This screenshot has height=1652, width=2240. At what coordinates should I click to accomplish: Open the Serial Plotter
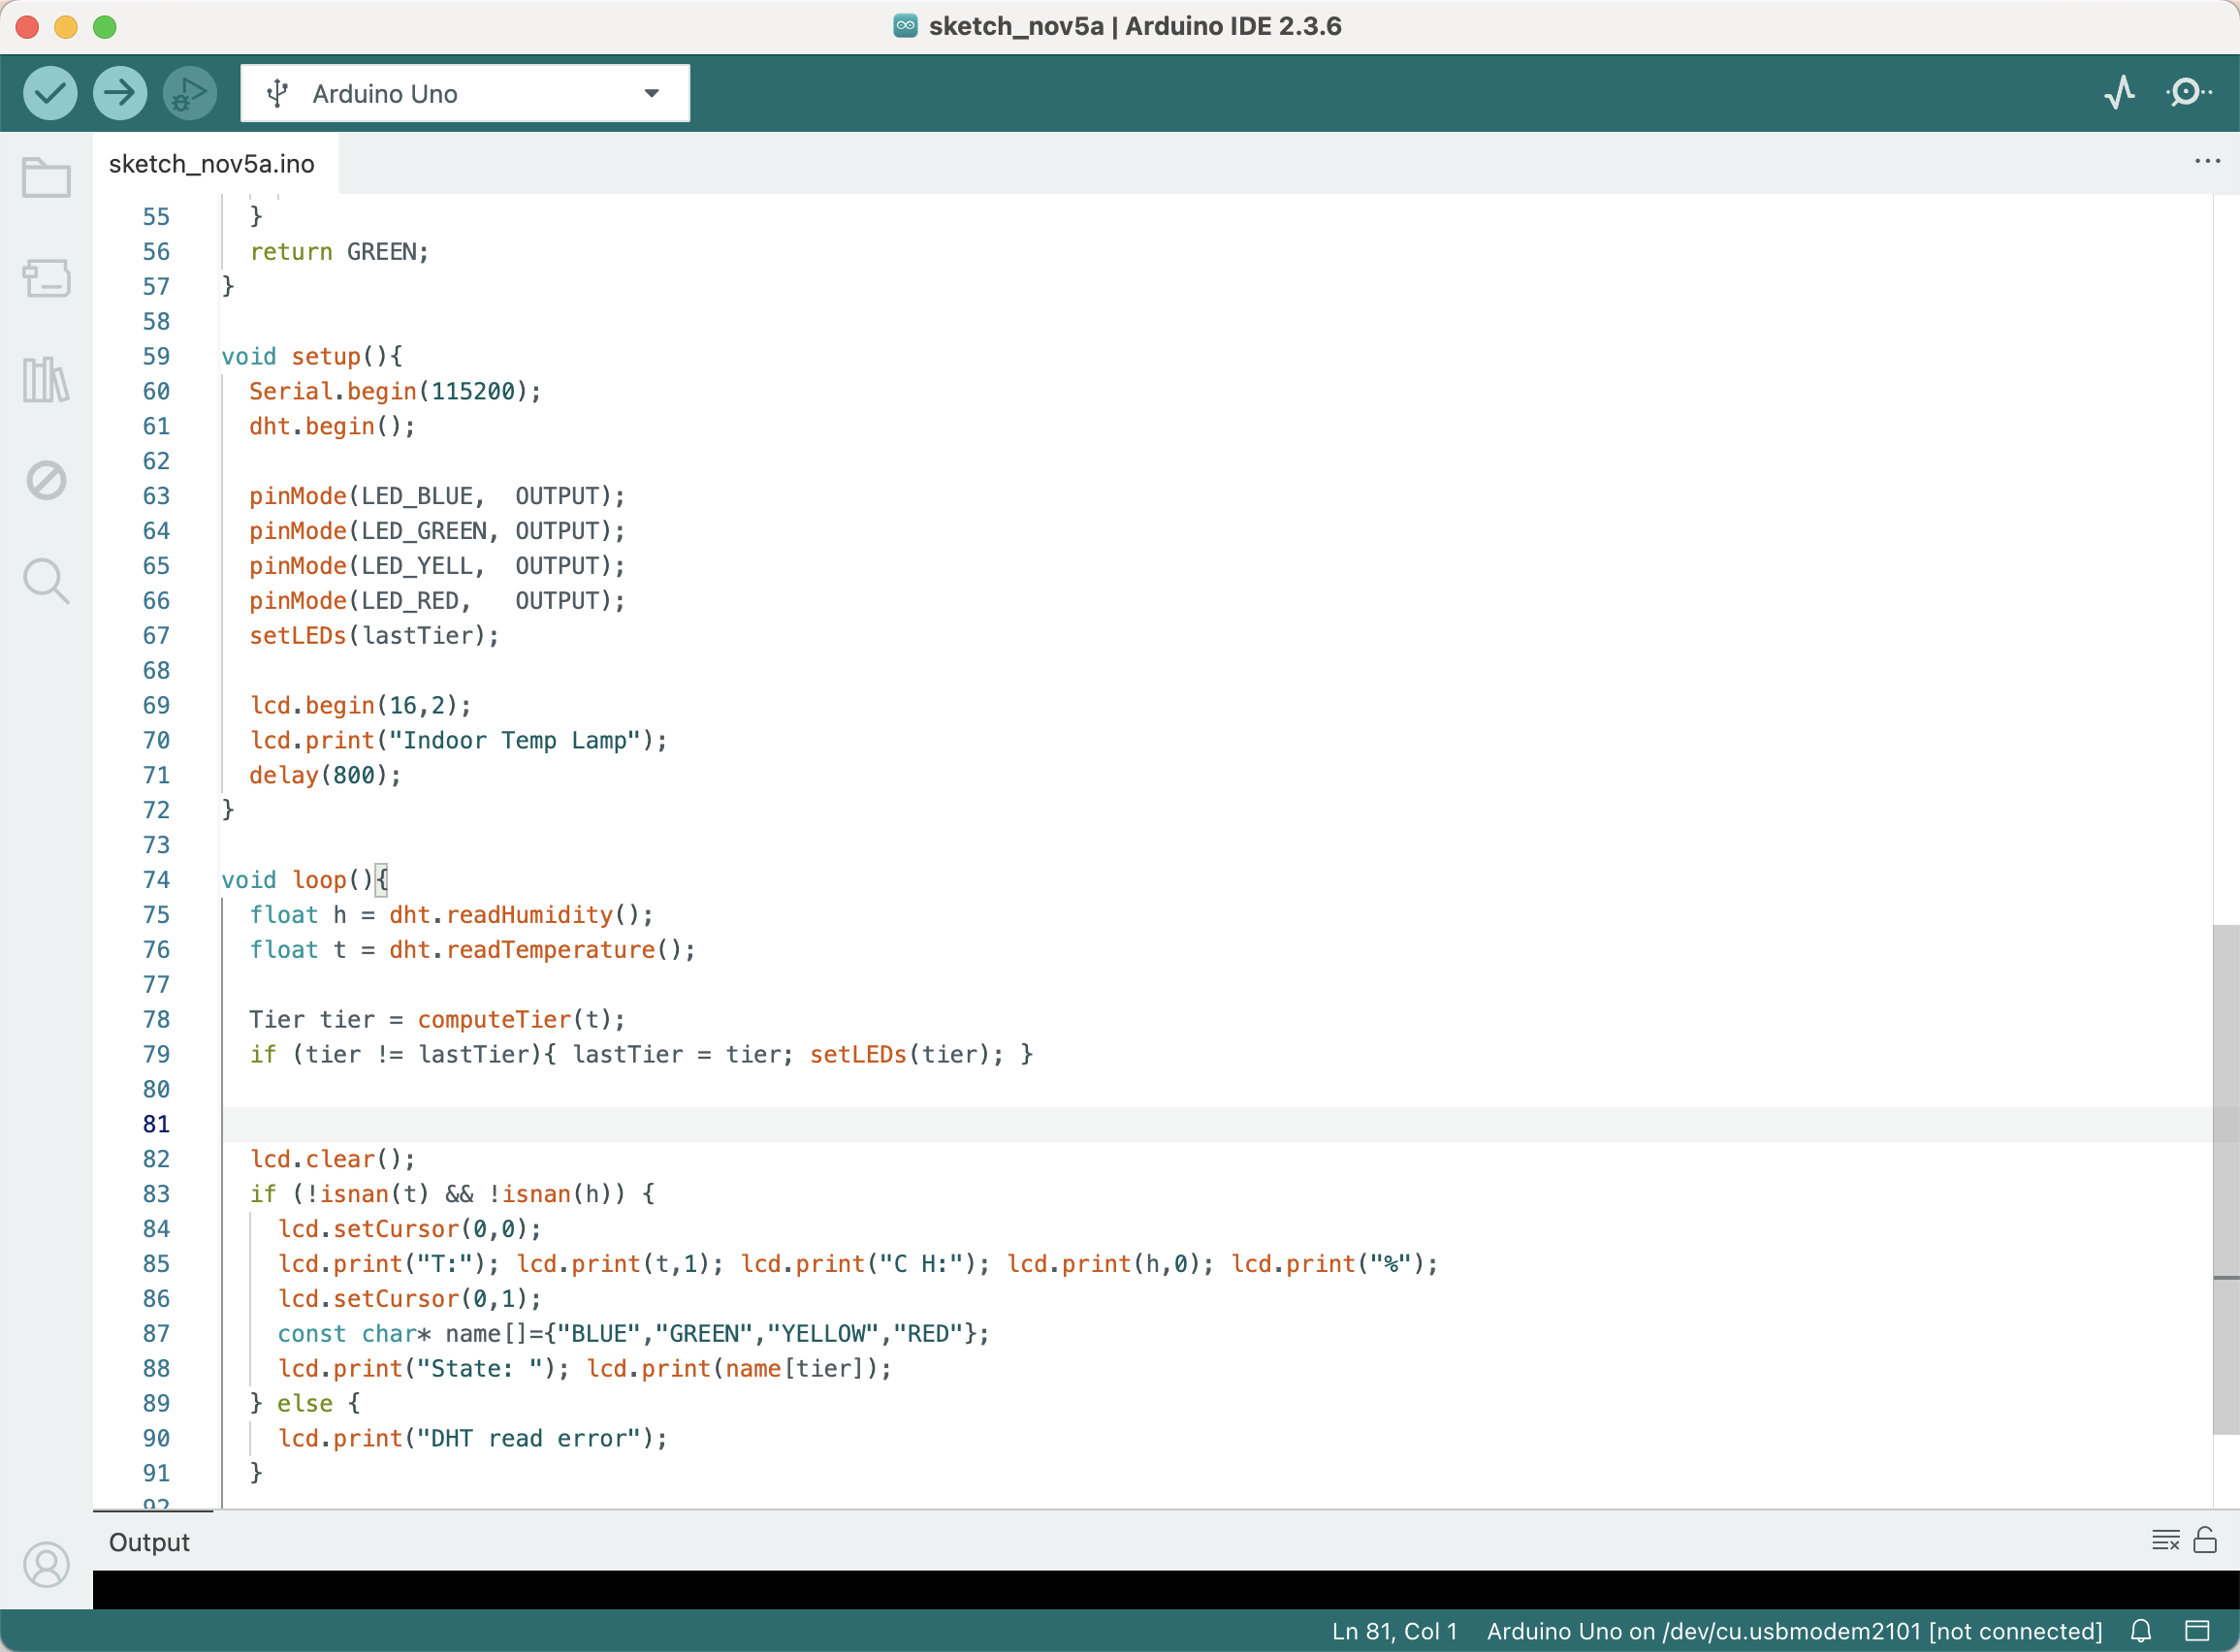(x=2119, y=93)
